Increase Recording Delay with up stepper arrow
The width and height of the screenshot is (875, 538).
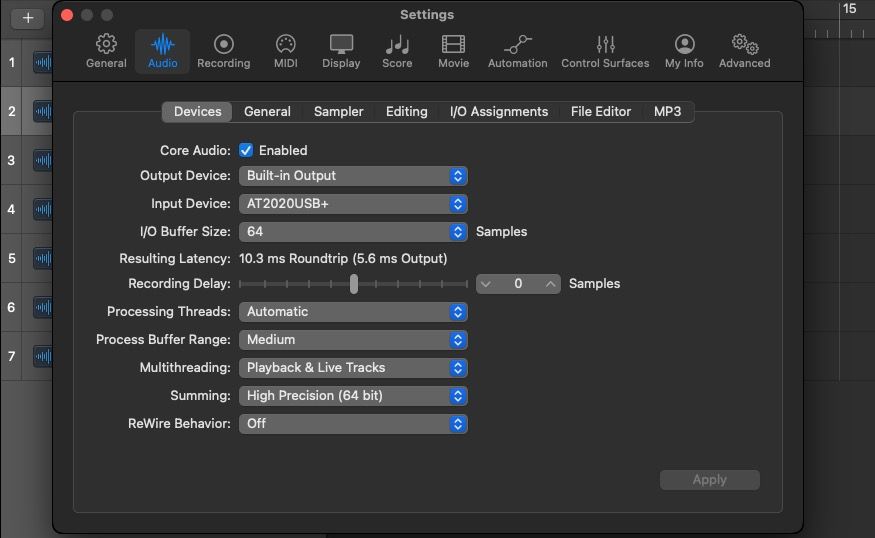[551, 284]
